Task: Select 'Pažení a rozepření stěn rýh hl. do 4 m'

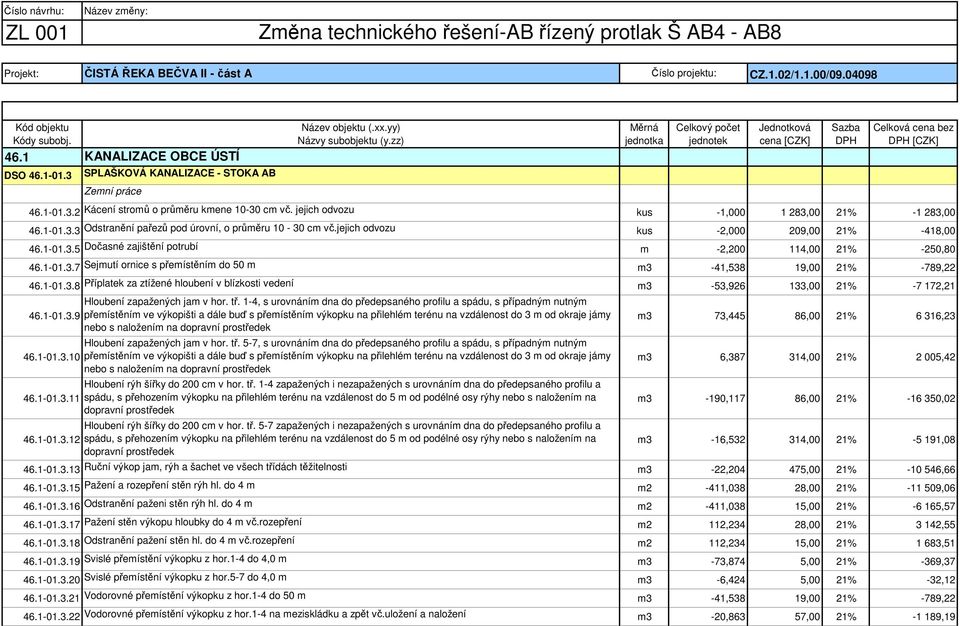Action: 170,486
